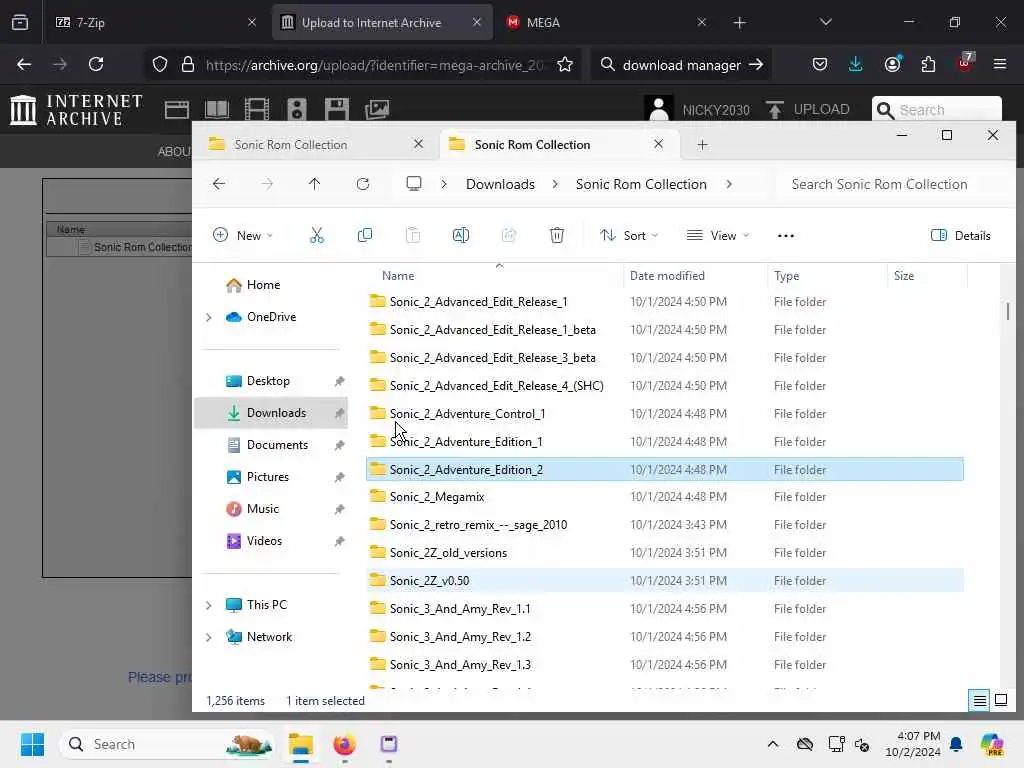This screenshot has width=1024, height=768.
Task: Open Firefox list all tabs dropdown
Action: click(825, 22)
